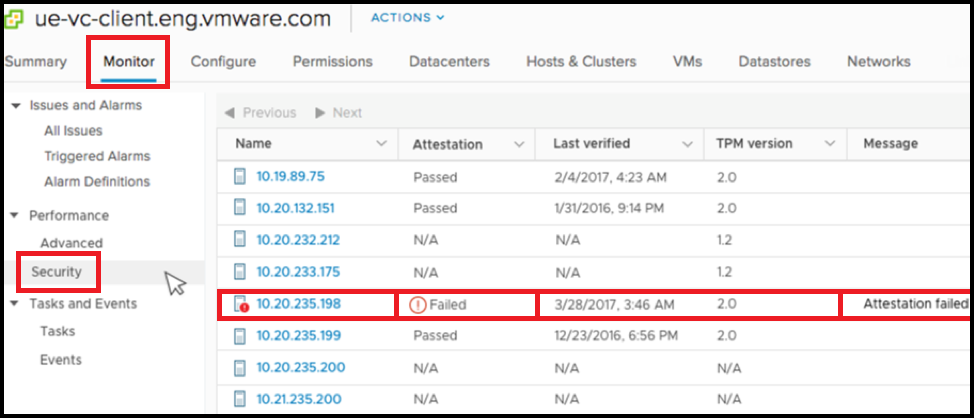Open the Hosts & Clusters tab
This screenshot has width=974, height=418.
[x=581, y=62]
